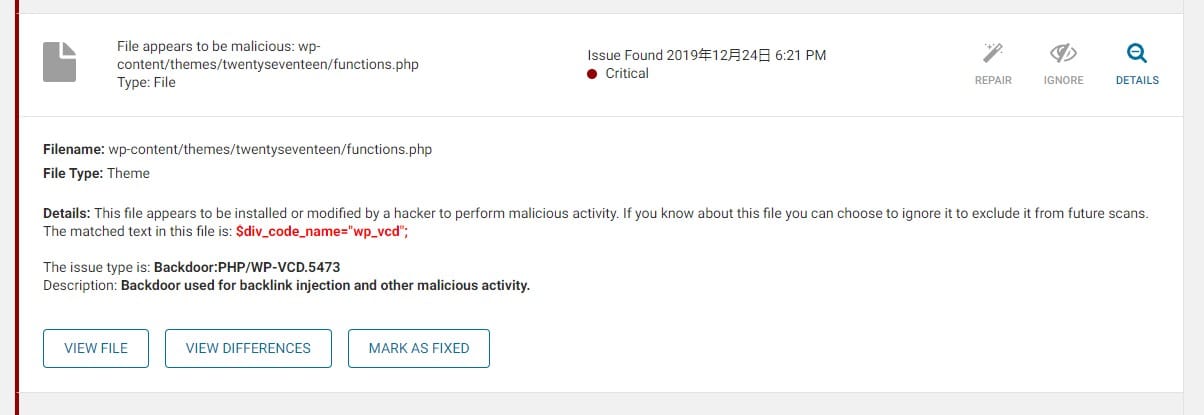Click the Filename path functions.php line
1204x415 pixels.
coord(238,149)
